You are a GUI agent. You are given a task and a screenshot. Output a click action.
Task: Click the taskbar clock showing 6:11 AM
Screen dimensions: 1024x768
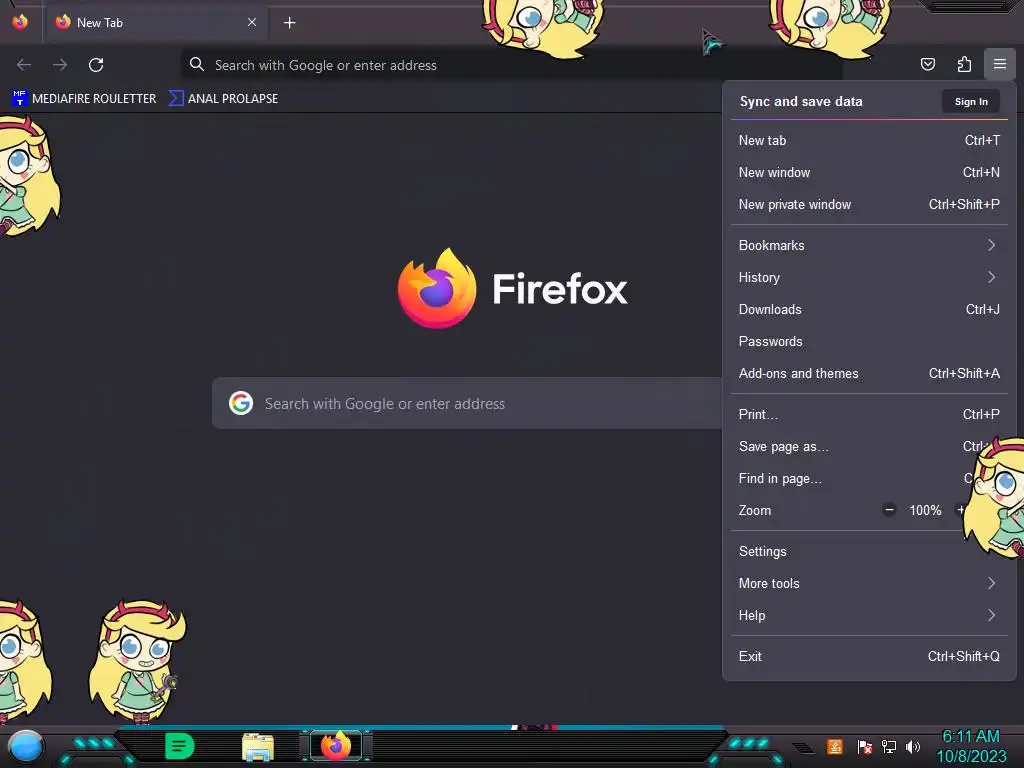[x=971, y=746]
